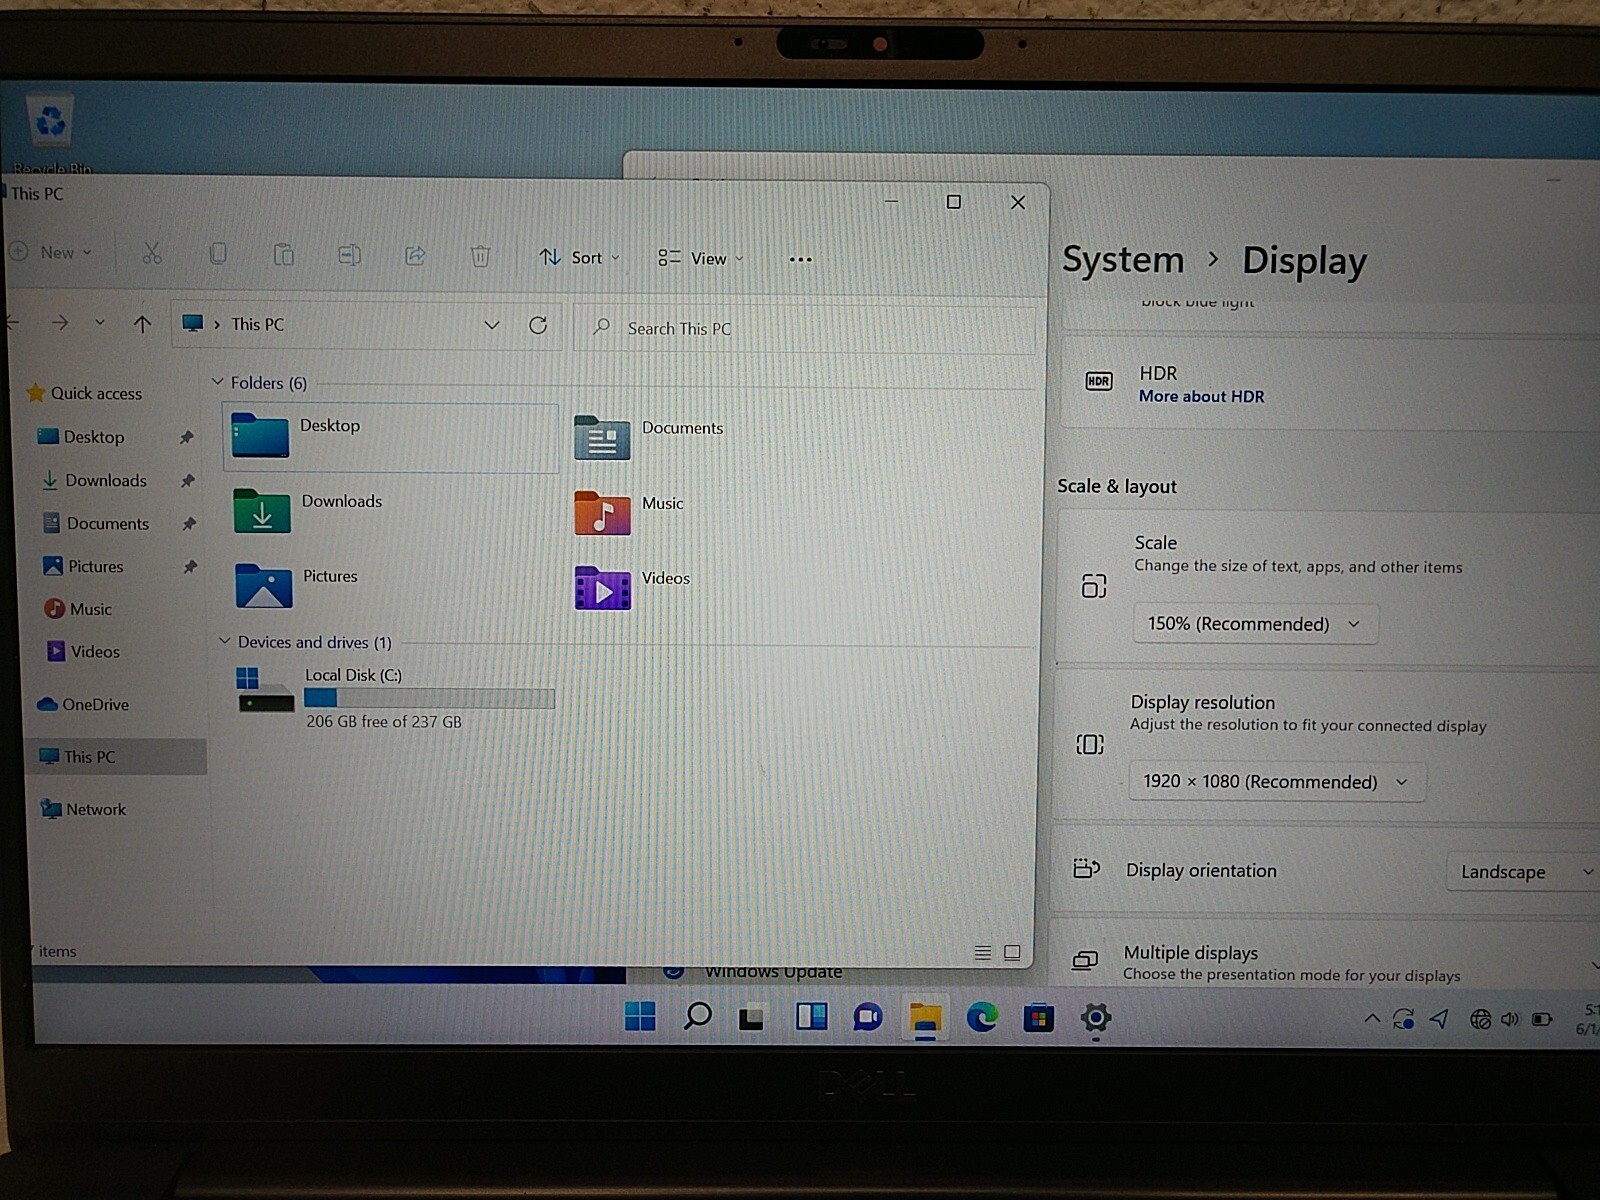Click System in the Settings breadcrumb
Screen dimensions: 1600x1200
coord(1123,260)
